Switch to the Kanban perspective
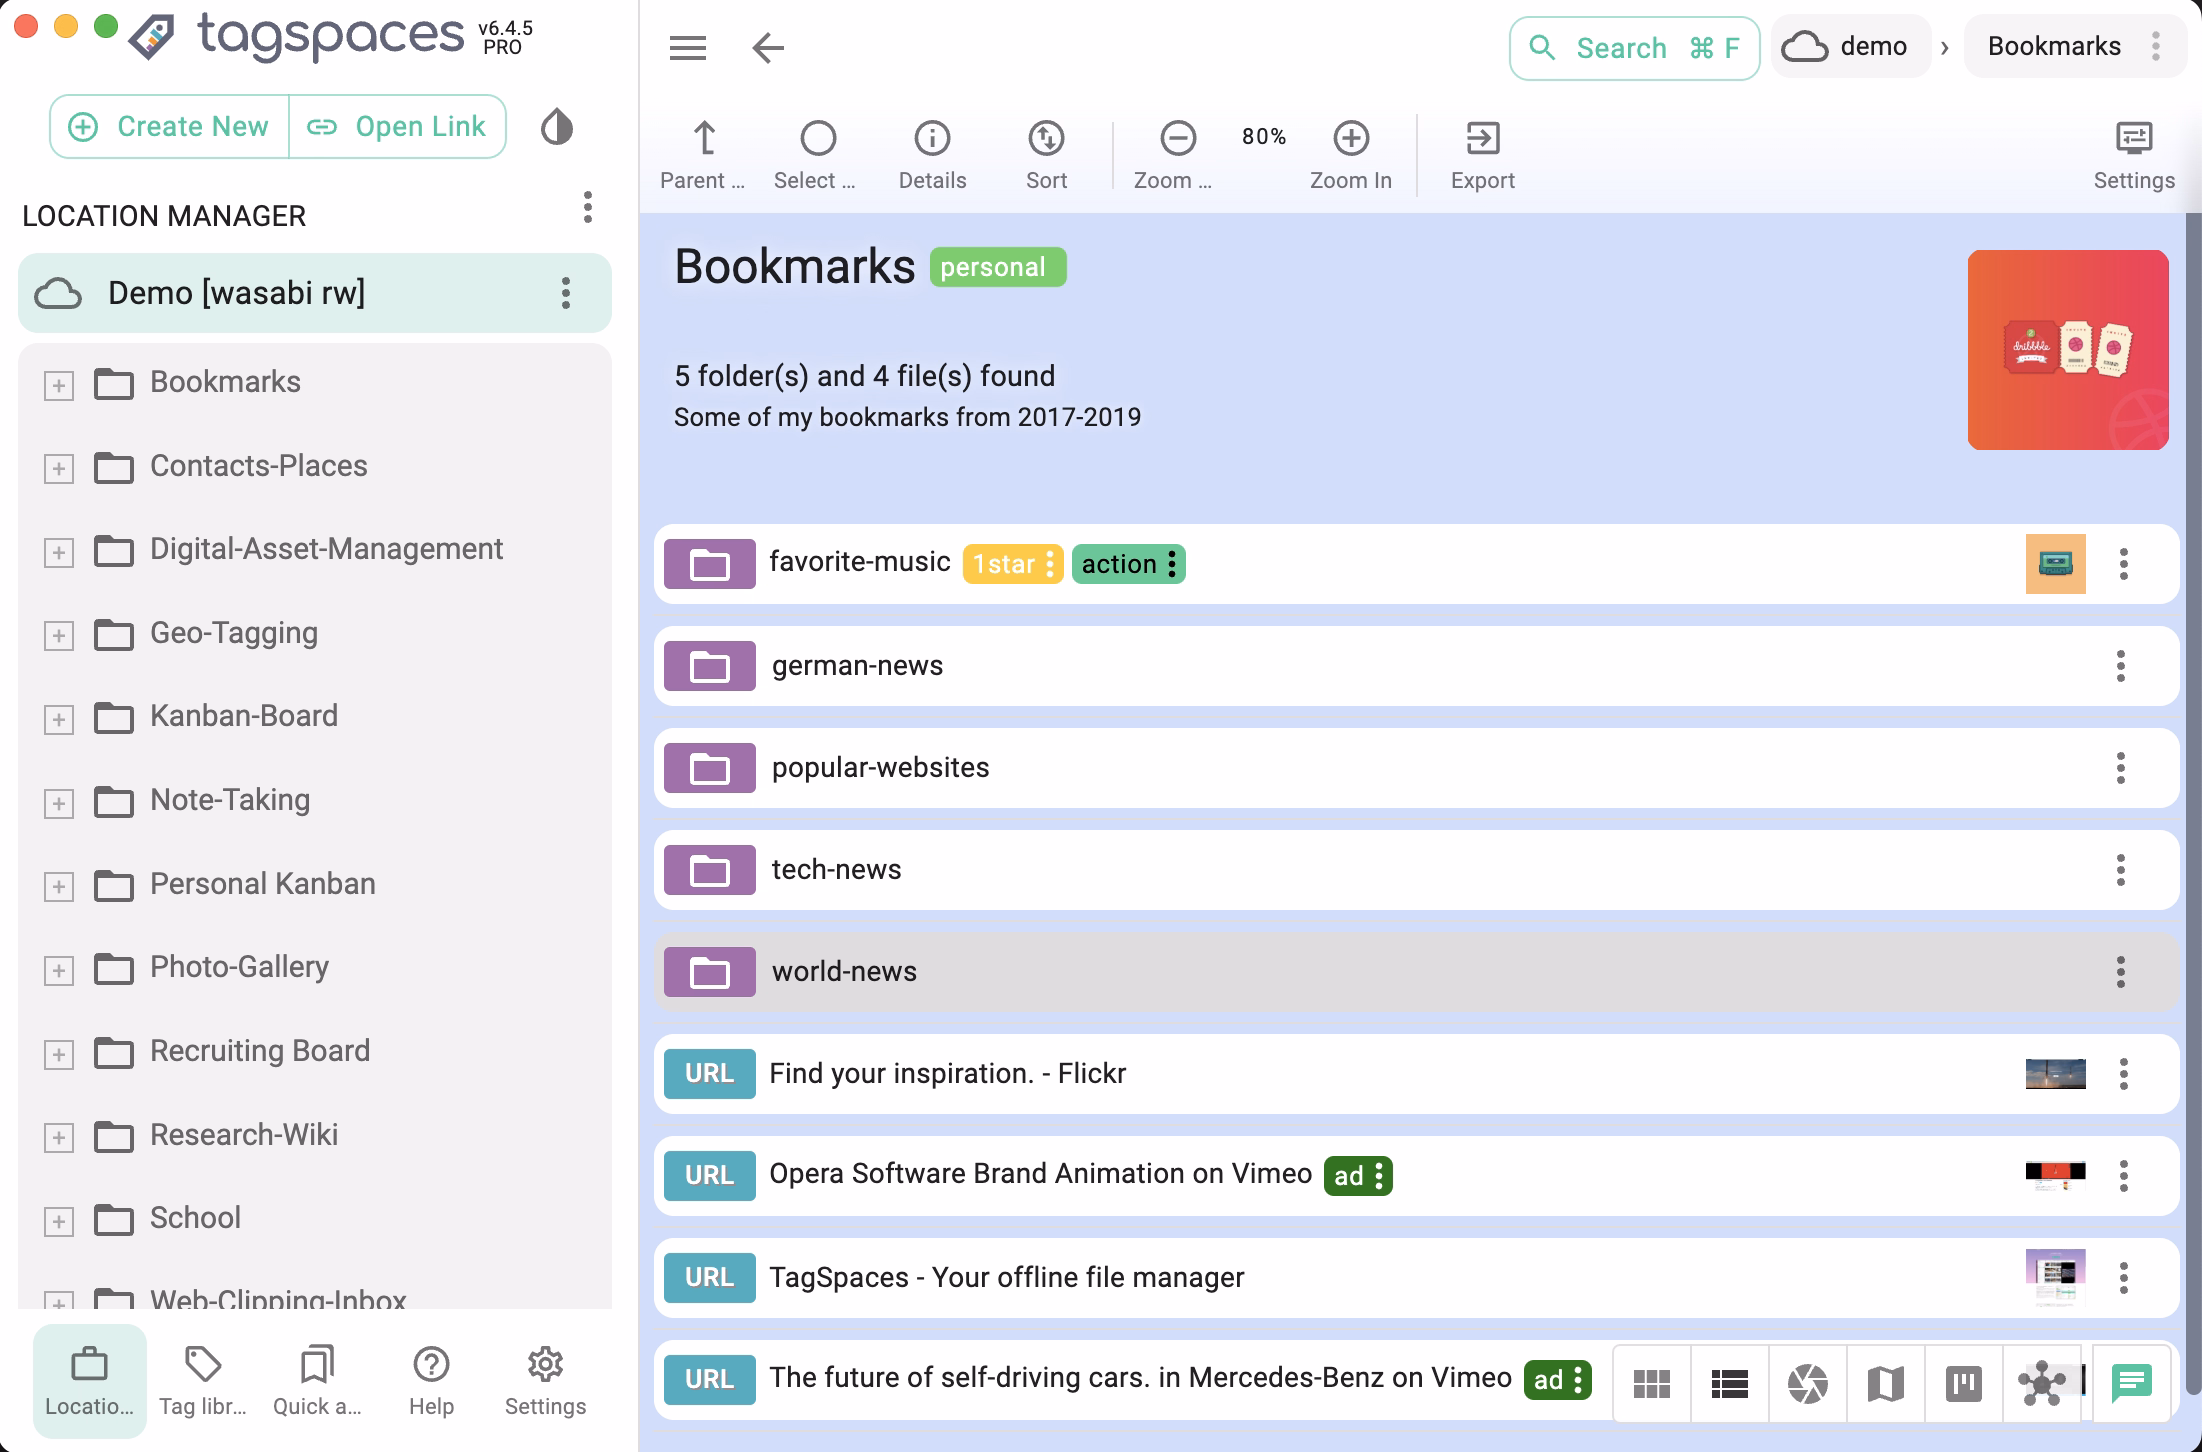 [1962, 1383]
